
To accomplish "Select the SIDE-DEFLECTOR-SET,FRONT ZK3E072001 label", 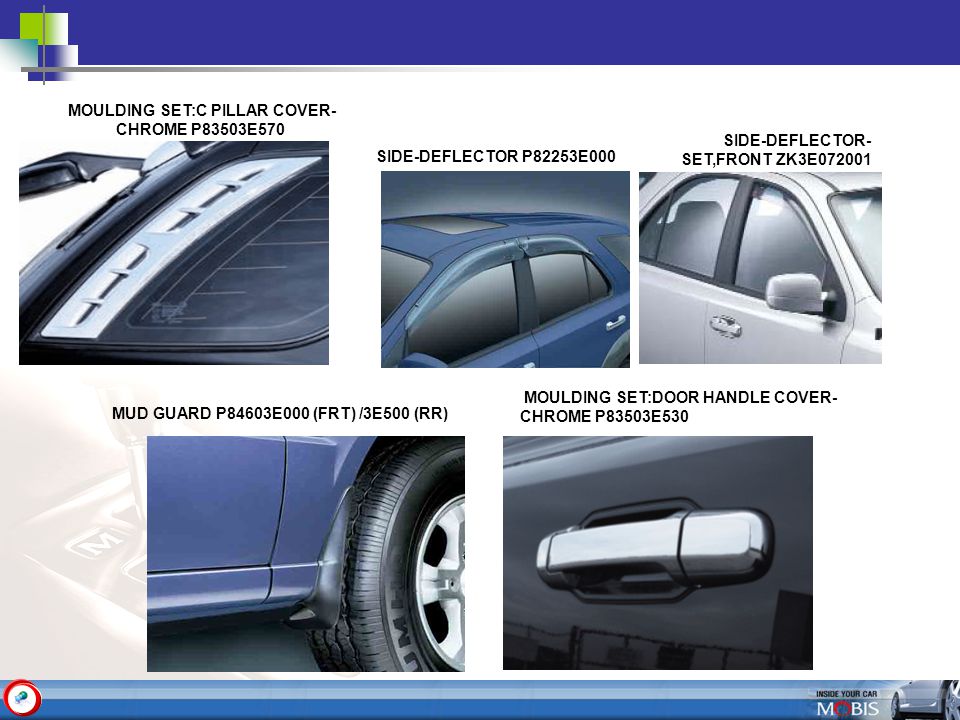I will pyautogui.click(x=776, y=150).
